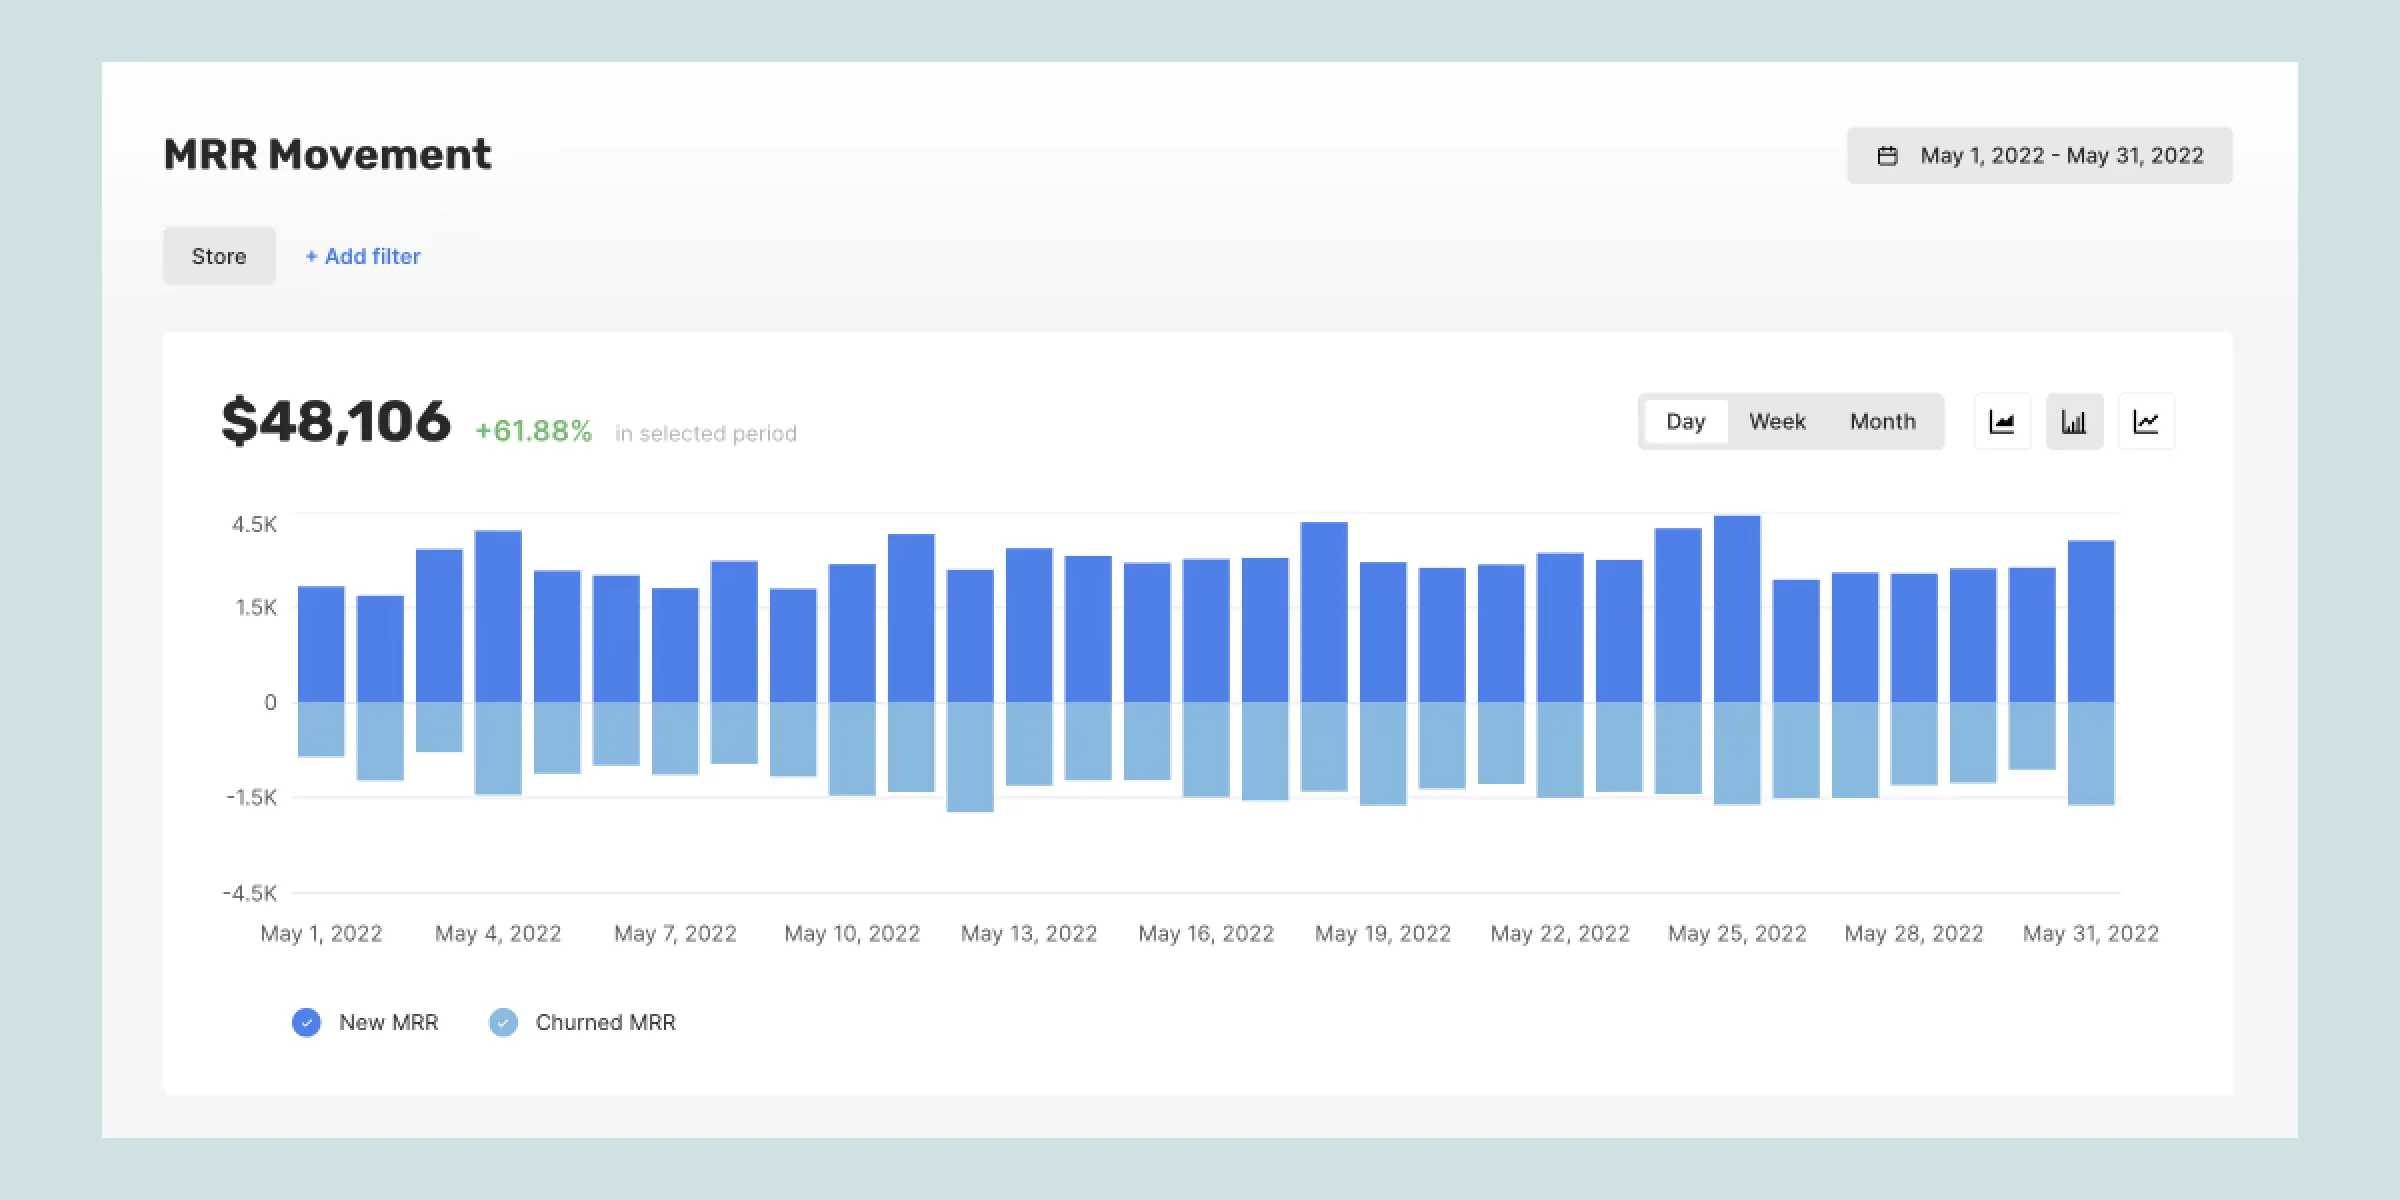Click the calendar icon in date picker
This screenshot has height=1200, width=2400.
tap(1887, 156)
